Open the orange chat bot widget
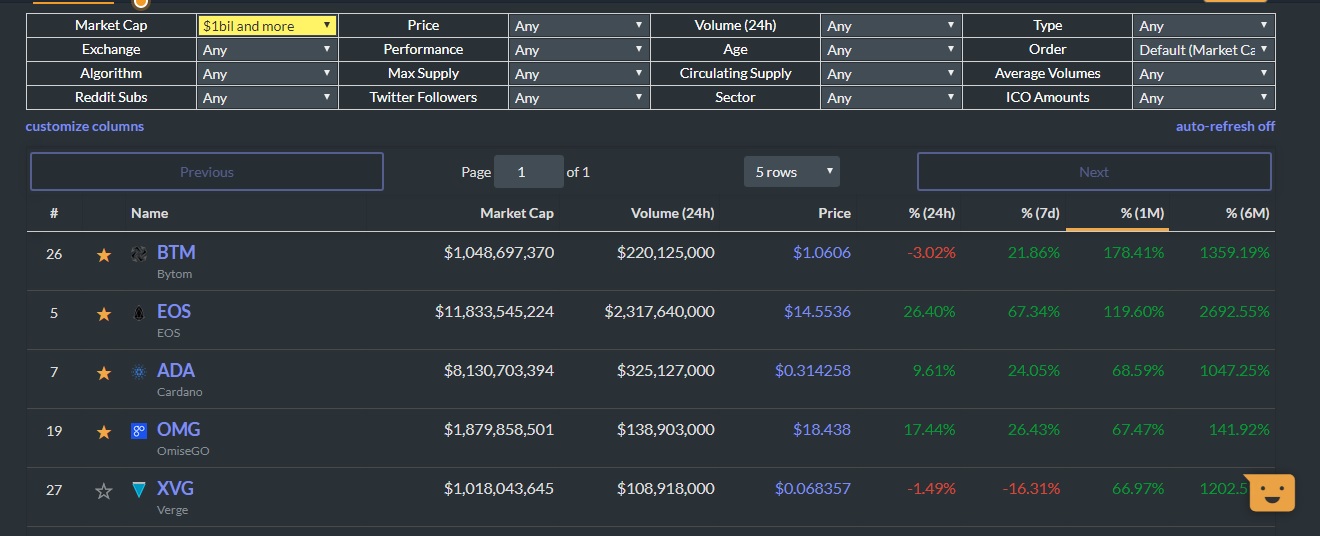1320x536 pixels. point(1271,493)
